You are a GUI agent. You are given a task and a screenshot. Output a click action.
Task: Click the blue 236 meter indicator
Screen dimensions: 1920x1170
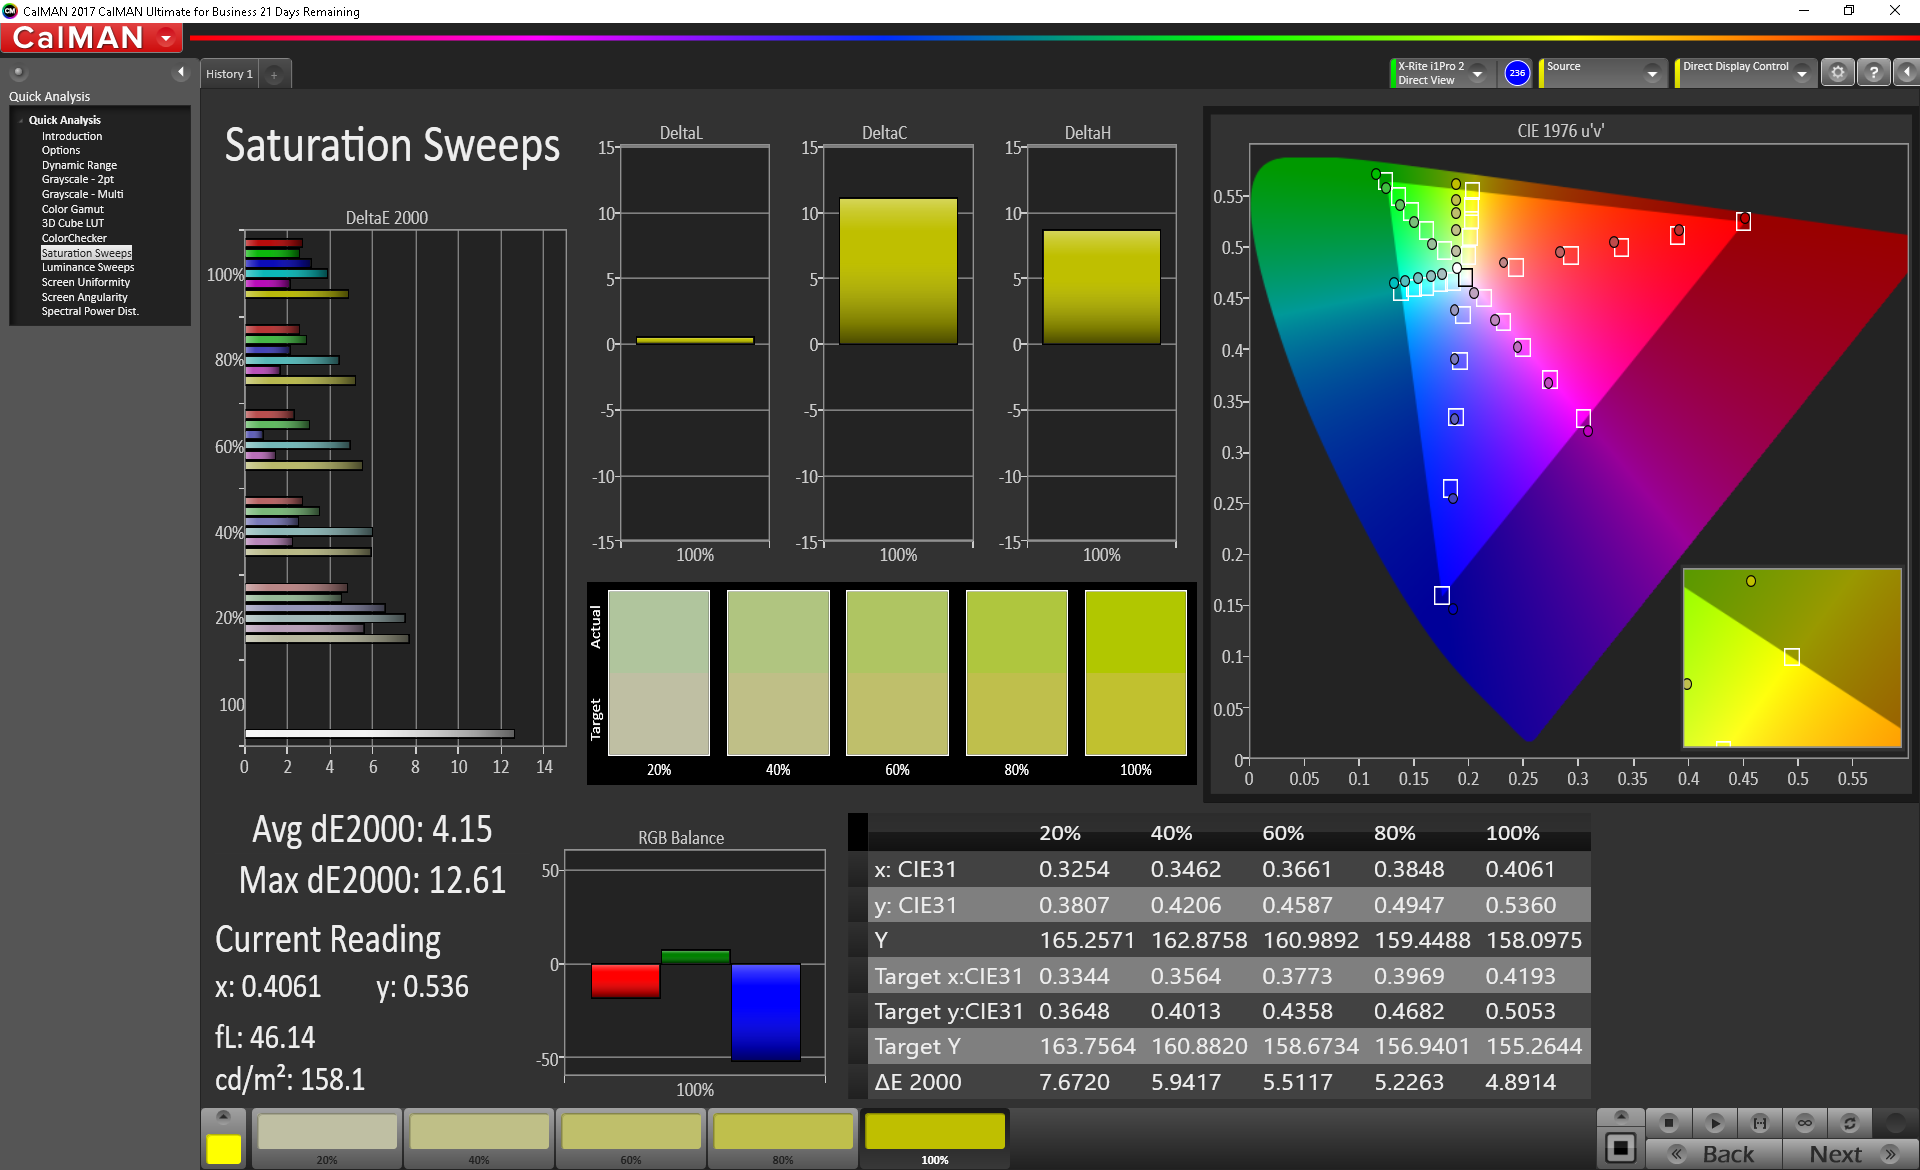[x=1517, y=73]
